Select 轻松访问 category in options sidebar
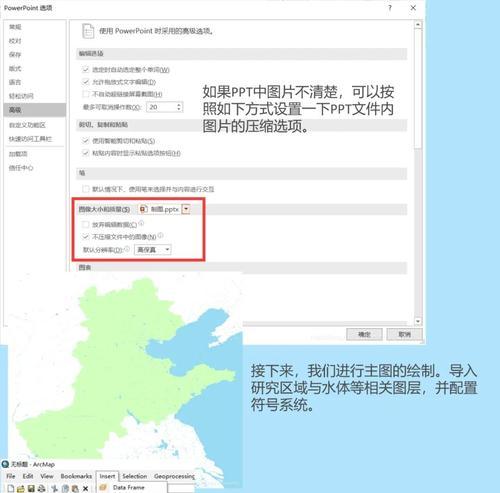The width and height of the screenshot is (500, 493). click(x=21, y=96)
